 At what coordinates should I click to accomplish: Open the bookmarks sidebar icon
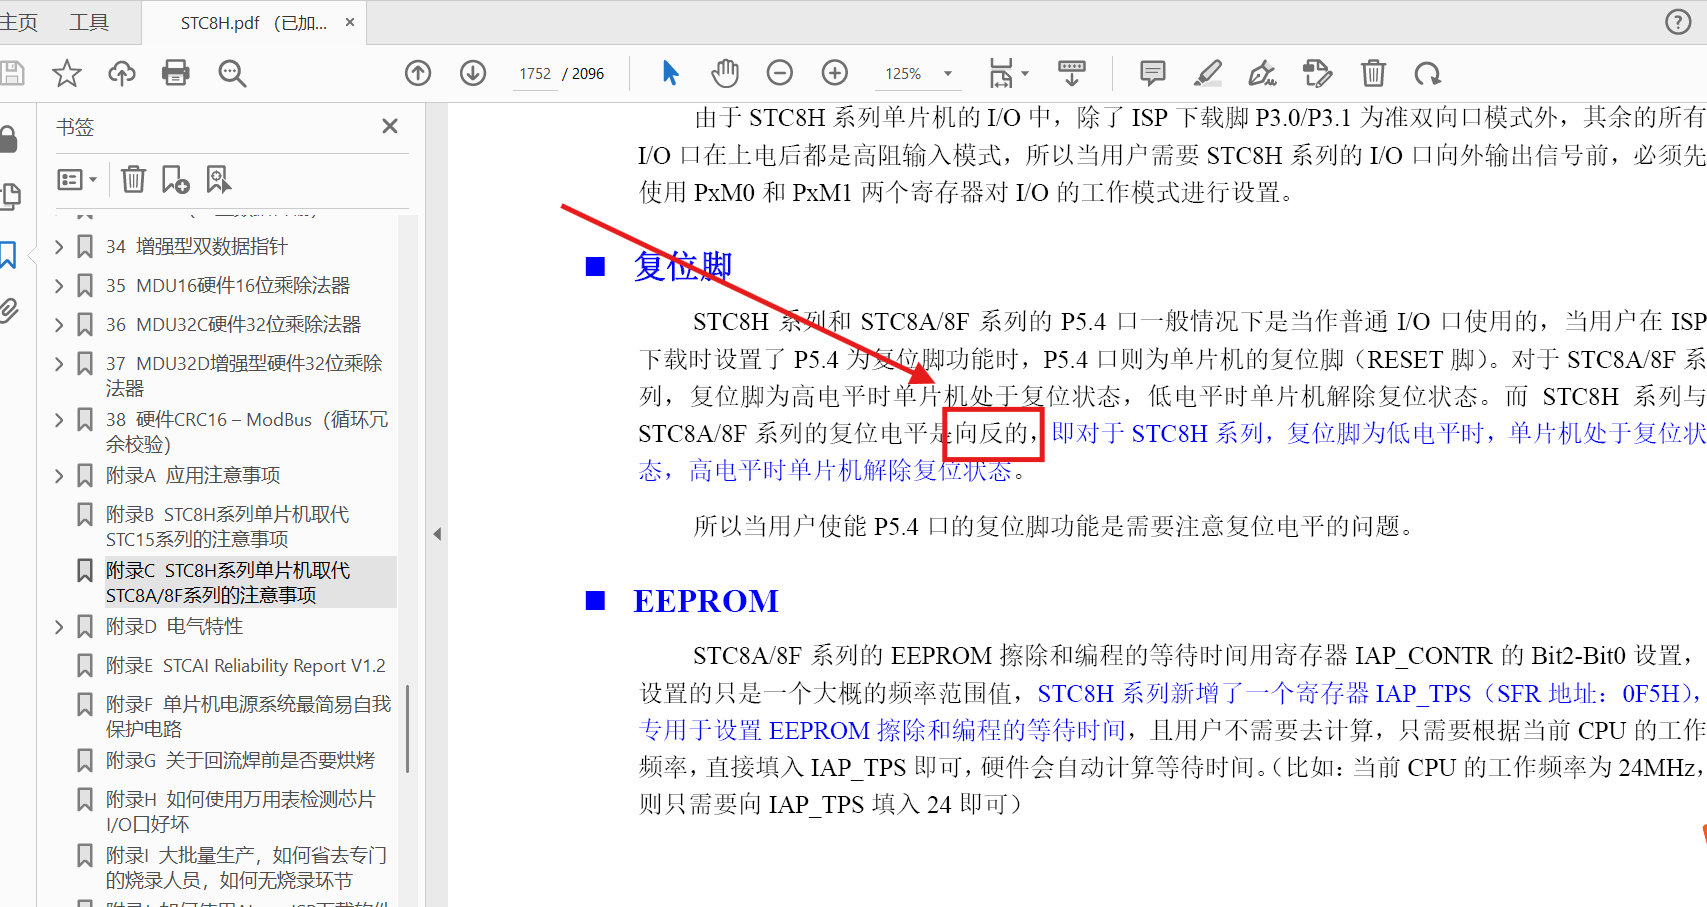coord(9,255)
